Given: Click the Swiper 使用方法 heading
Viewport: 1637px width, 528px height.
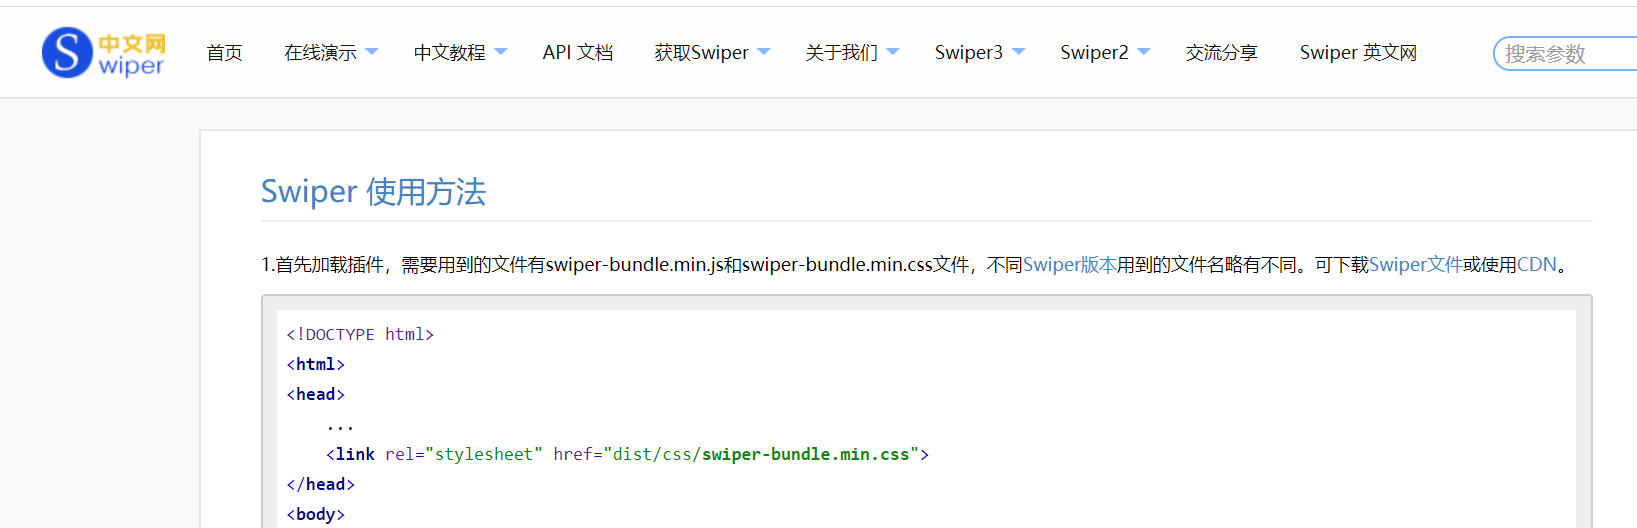Looking at the screenshot, I should coord(373,191).
